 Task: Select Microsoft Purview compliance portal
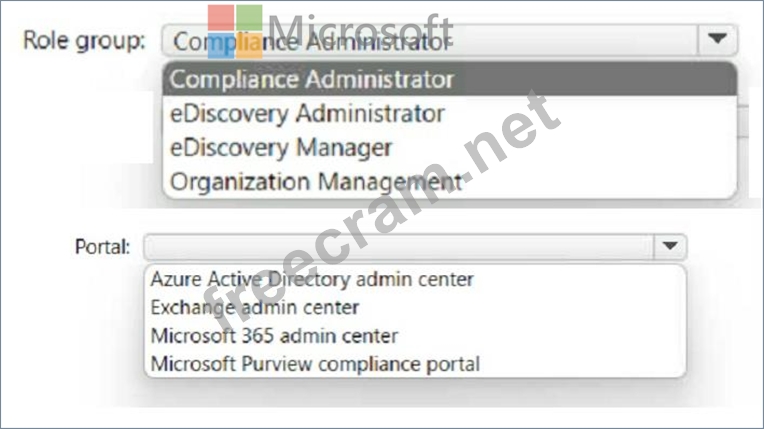click(315, 364)
